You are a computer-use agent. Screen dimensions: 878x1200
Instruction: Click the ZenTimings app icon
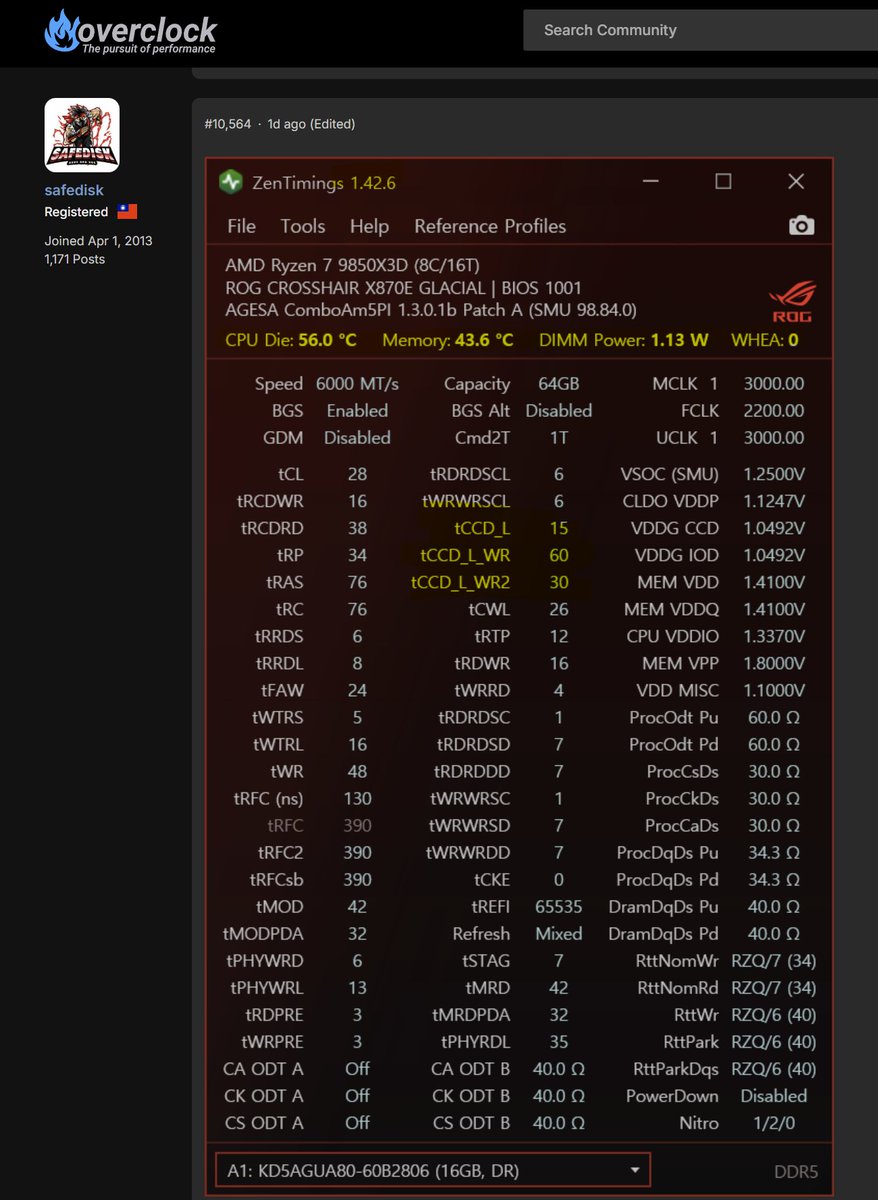click(231, 182)
